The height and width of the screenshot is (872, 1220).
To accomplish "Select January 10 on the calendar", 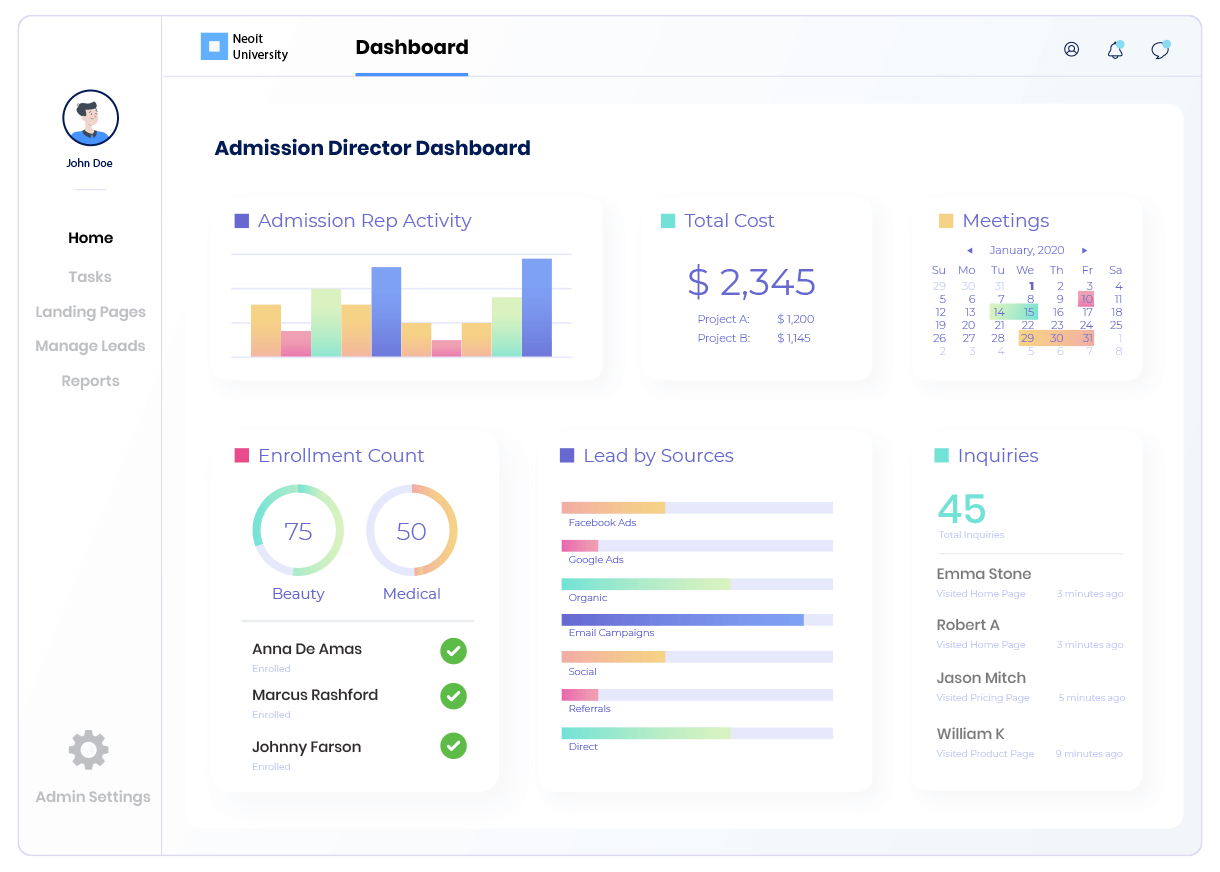I will 1086,299.
